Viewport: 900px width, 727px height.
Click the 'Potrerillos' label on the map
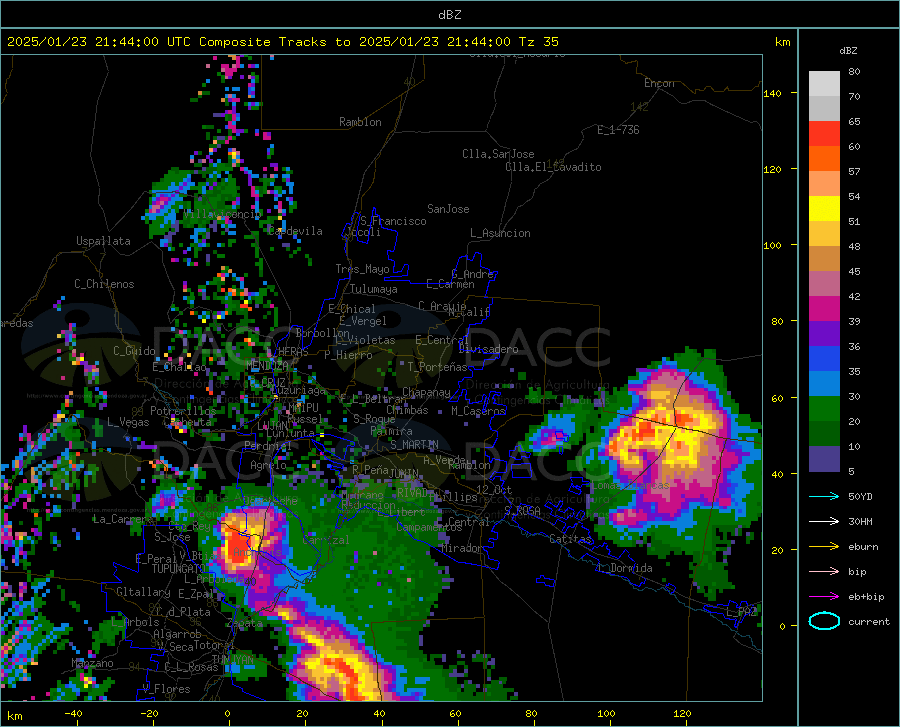coord(183,411)
